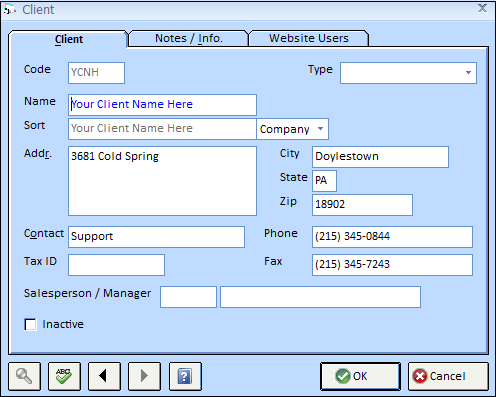Open the help question mark icon
This screenshot has height=397, width=496.
coord(185,376)
